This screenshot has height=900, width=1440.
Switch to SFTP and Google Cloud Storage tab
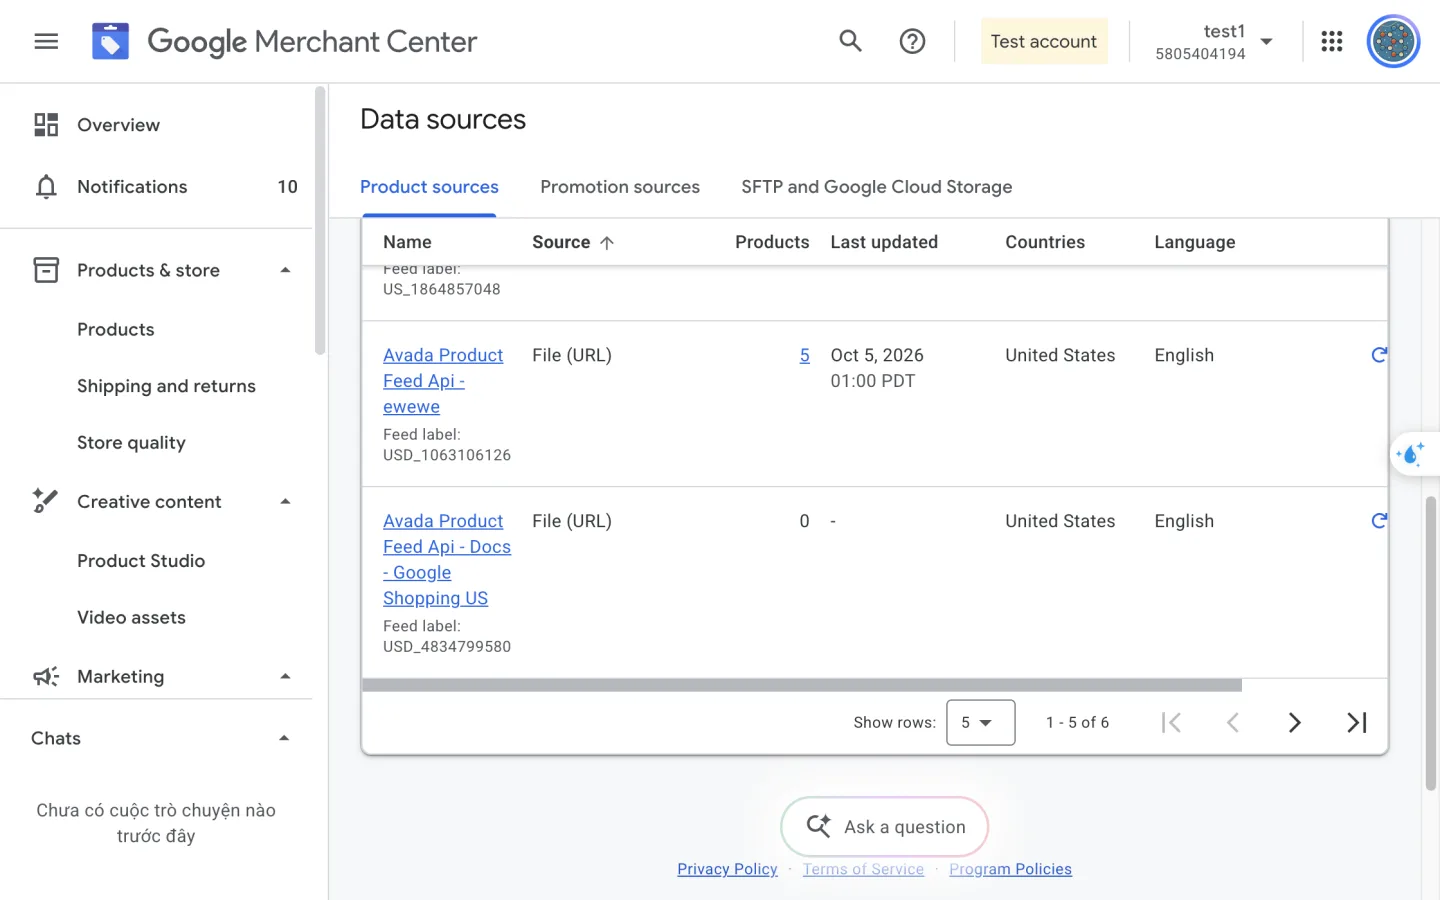pyautogui.click(x=877, y=187)
